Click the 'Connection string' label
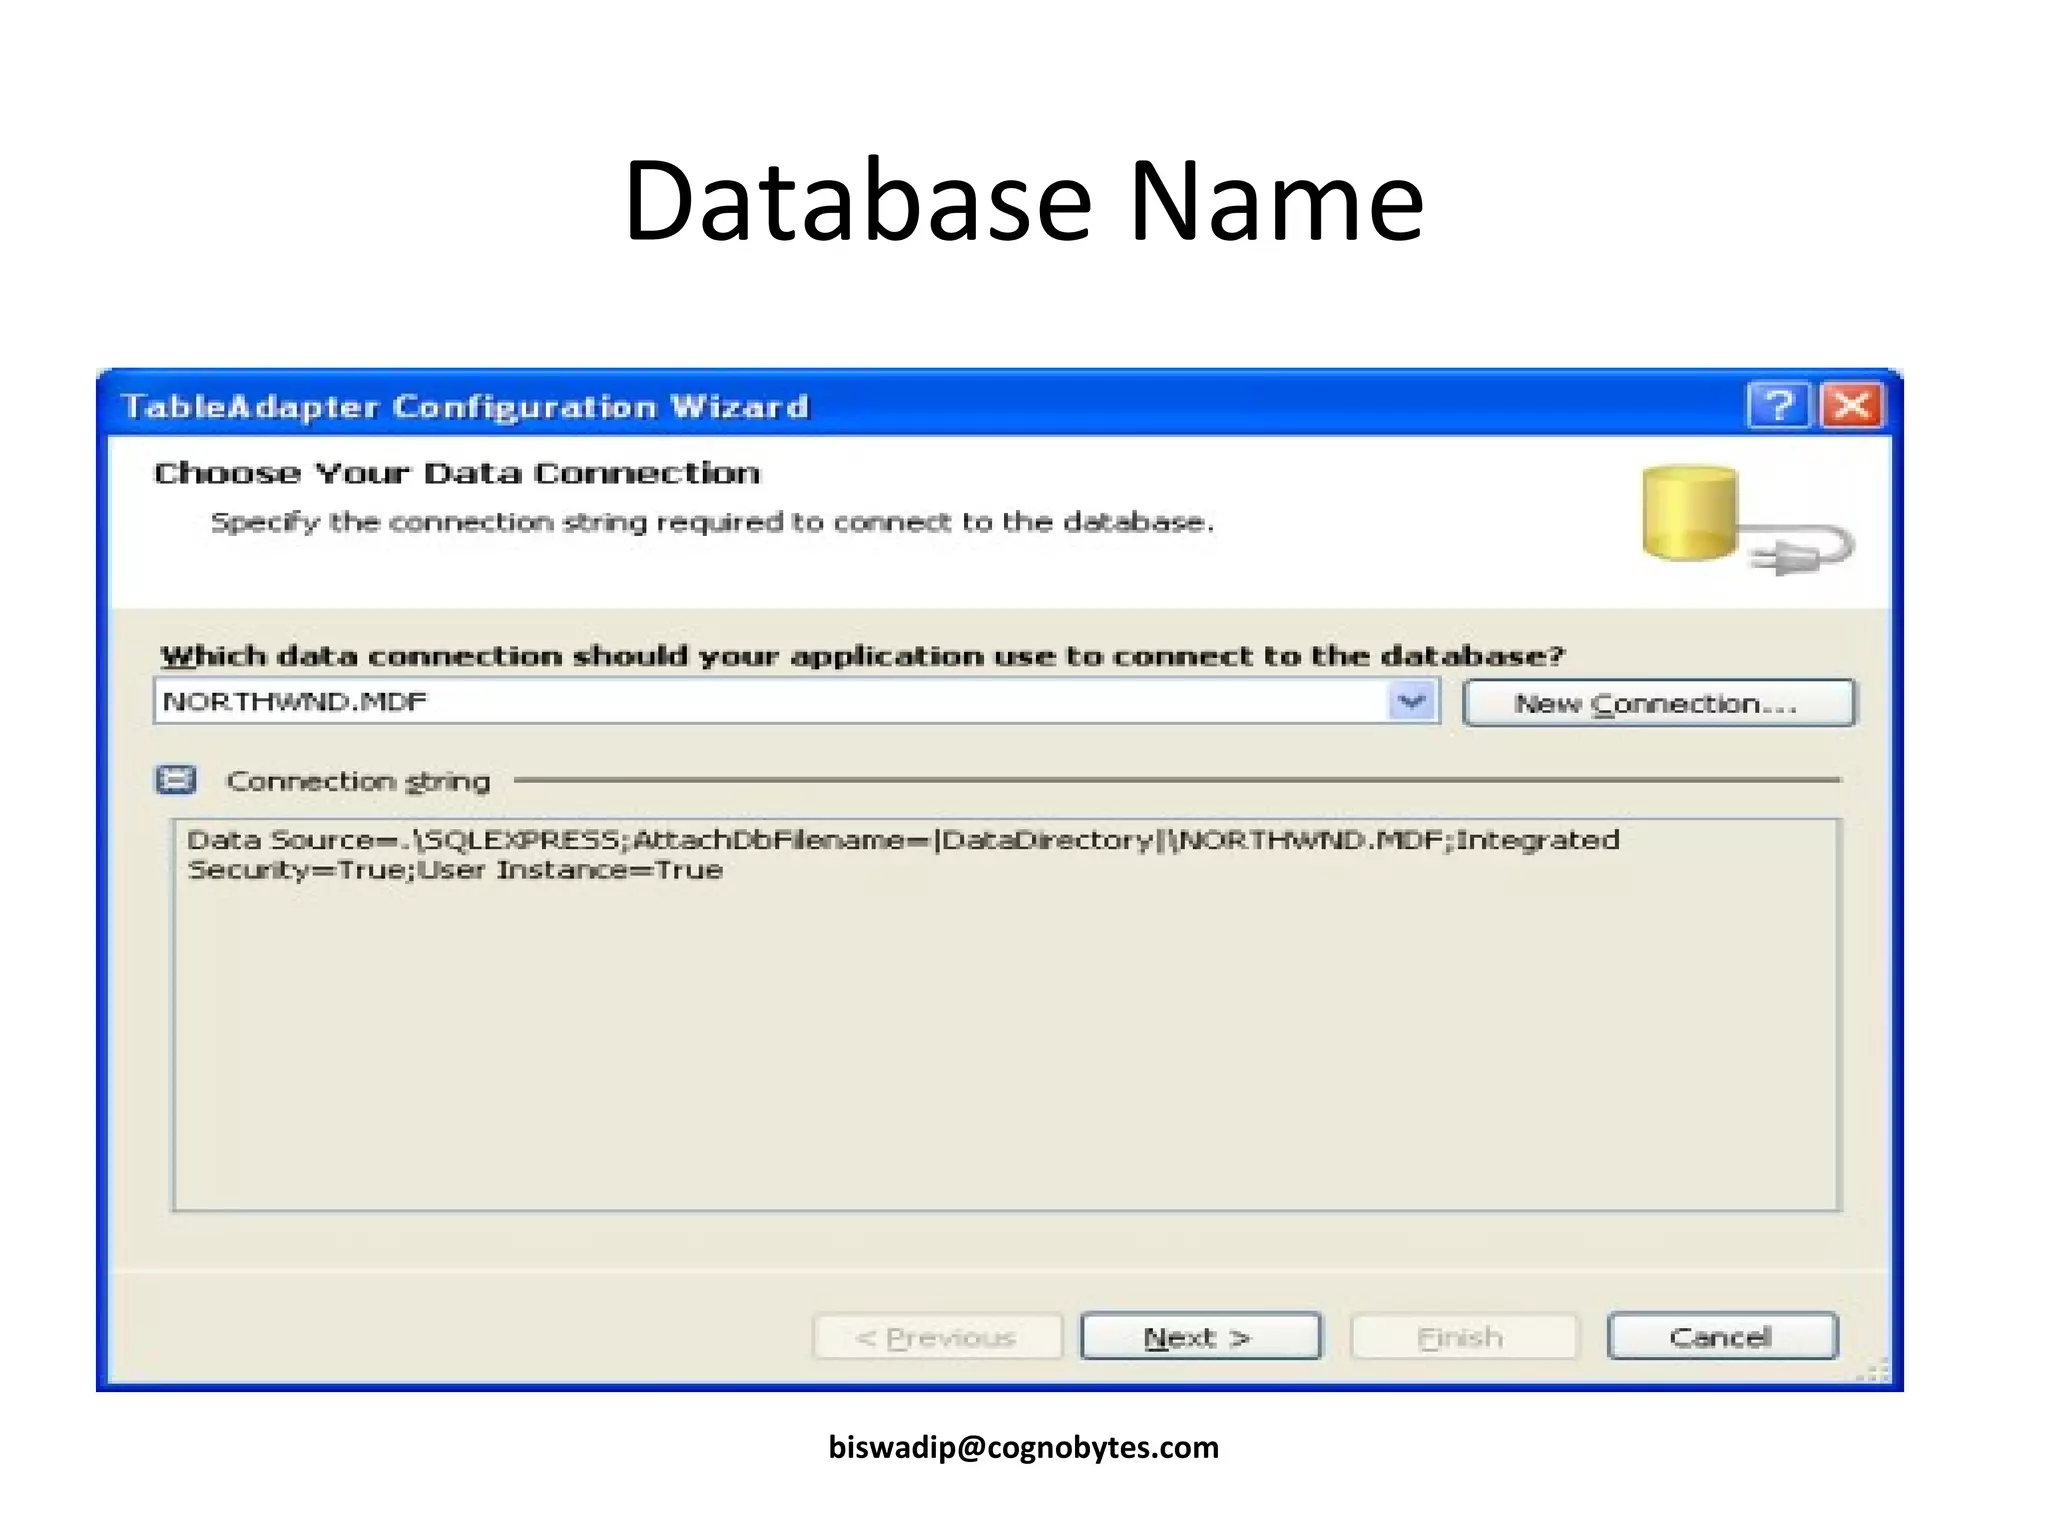The image size is (2048, 1536). coord(358,781)
